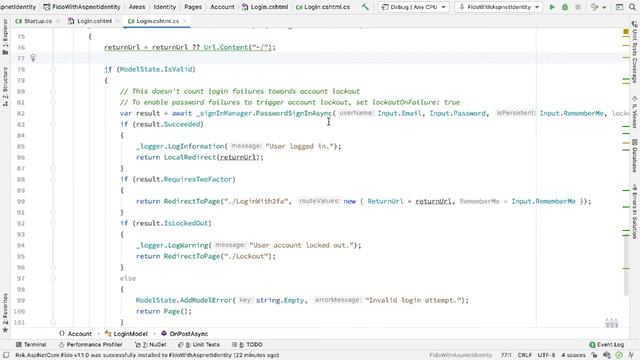640x360 pixels.
Task: Click the 4 spaces indent selector
Action: click(x=573, y=355)
